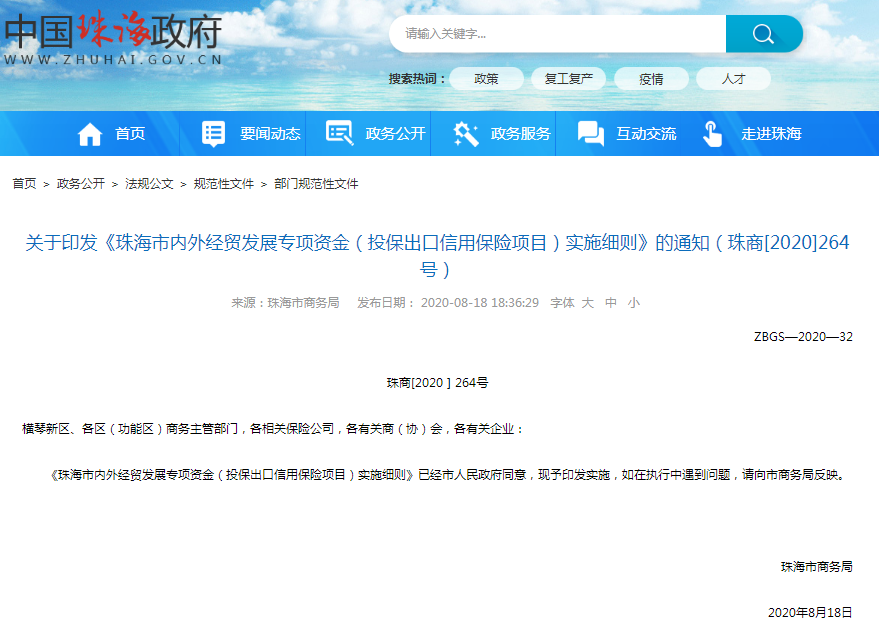Click the blue article title heading
Screen dimensions: 879x631
pyautogui.click(x=437, y=256)
